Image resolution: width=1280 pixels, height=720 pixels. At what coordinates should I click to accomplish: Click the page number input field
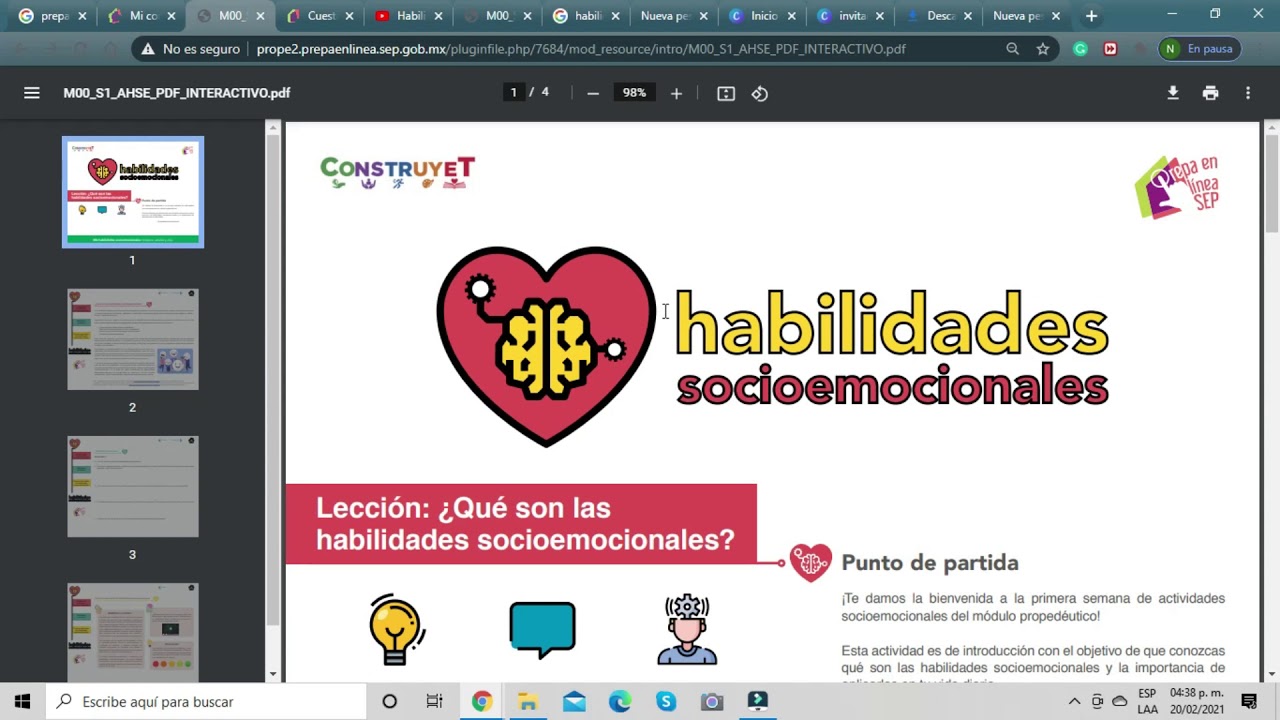point(514,93)
